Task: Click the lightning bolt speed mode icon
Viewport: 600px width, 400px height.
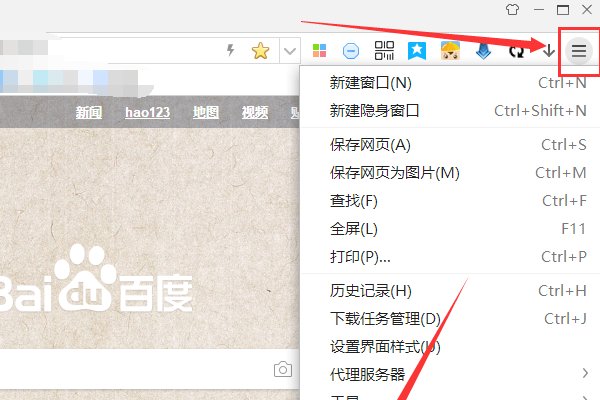Action: tap(230, 50)
